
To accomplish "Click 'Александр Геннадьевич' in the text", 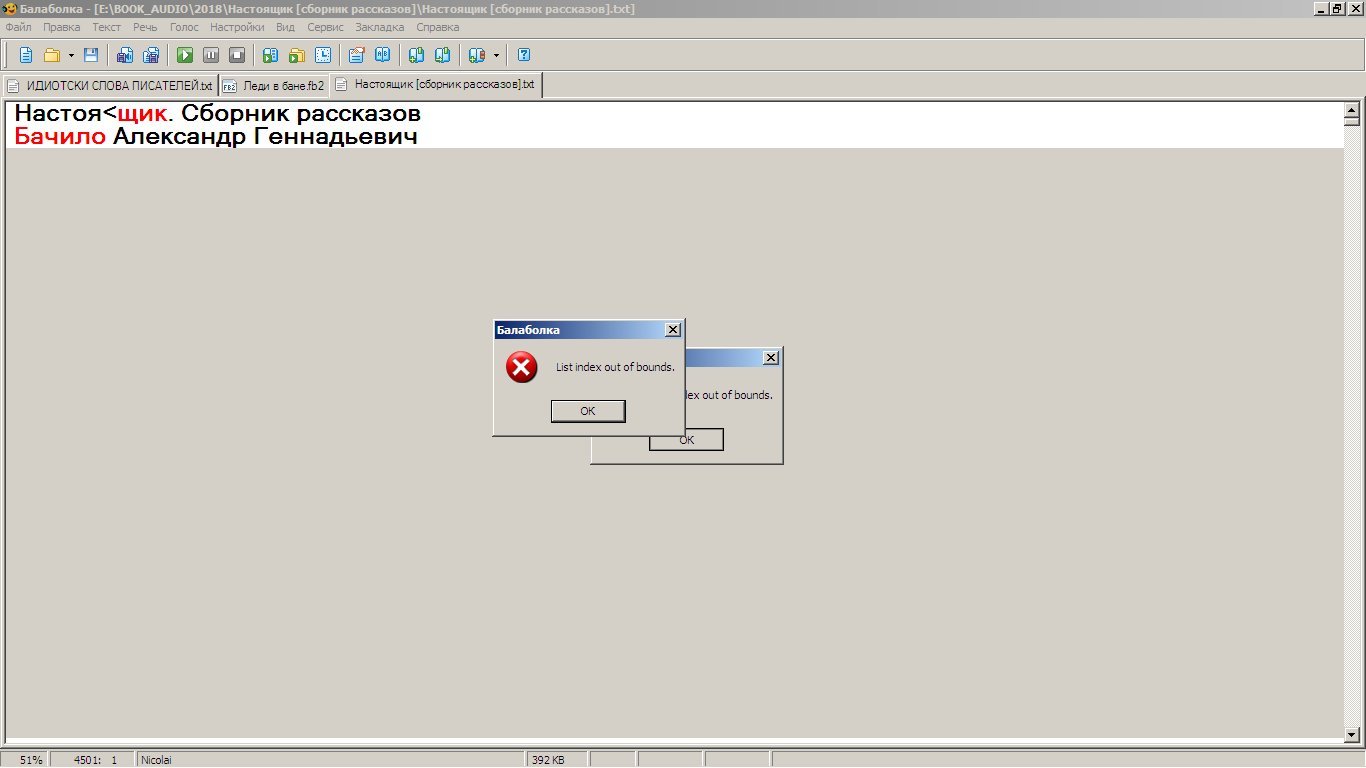I will click(265, 136).
